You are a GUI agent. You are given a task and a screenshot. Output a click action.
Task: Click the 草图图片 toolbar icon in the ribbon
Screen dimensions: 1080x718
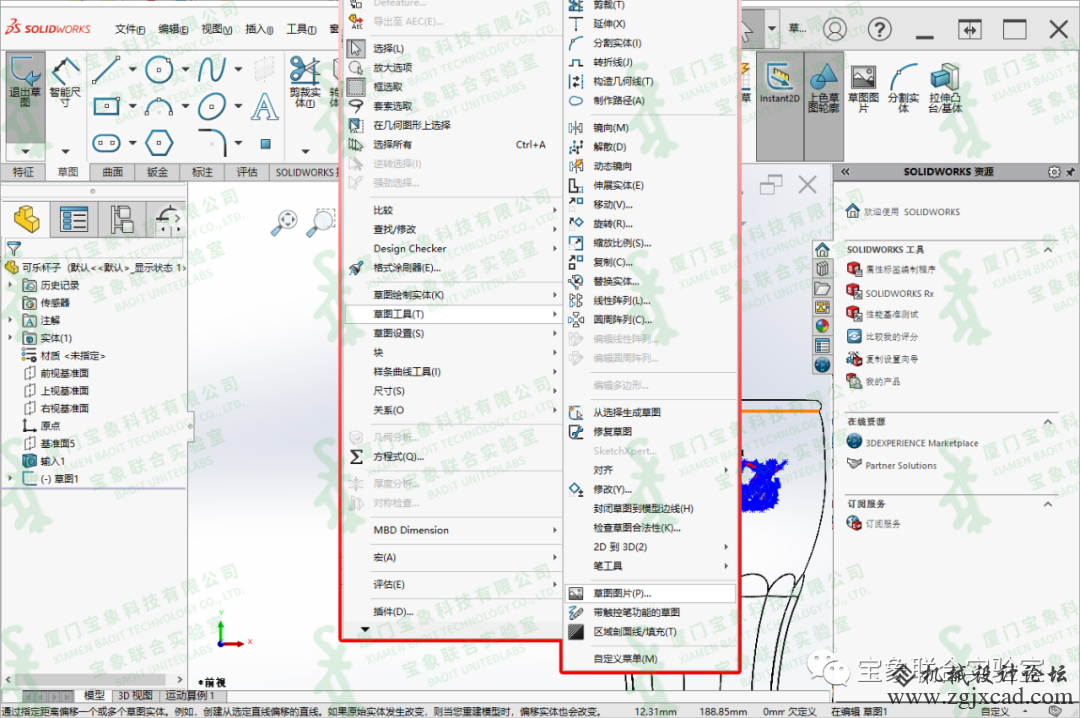(x=863, y=88)
